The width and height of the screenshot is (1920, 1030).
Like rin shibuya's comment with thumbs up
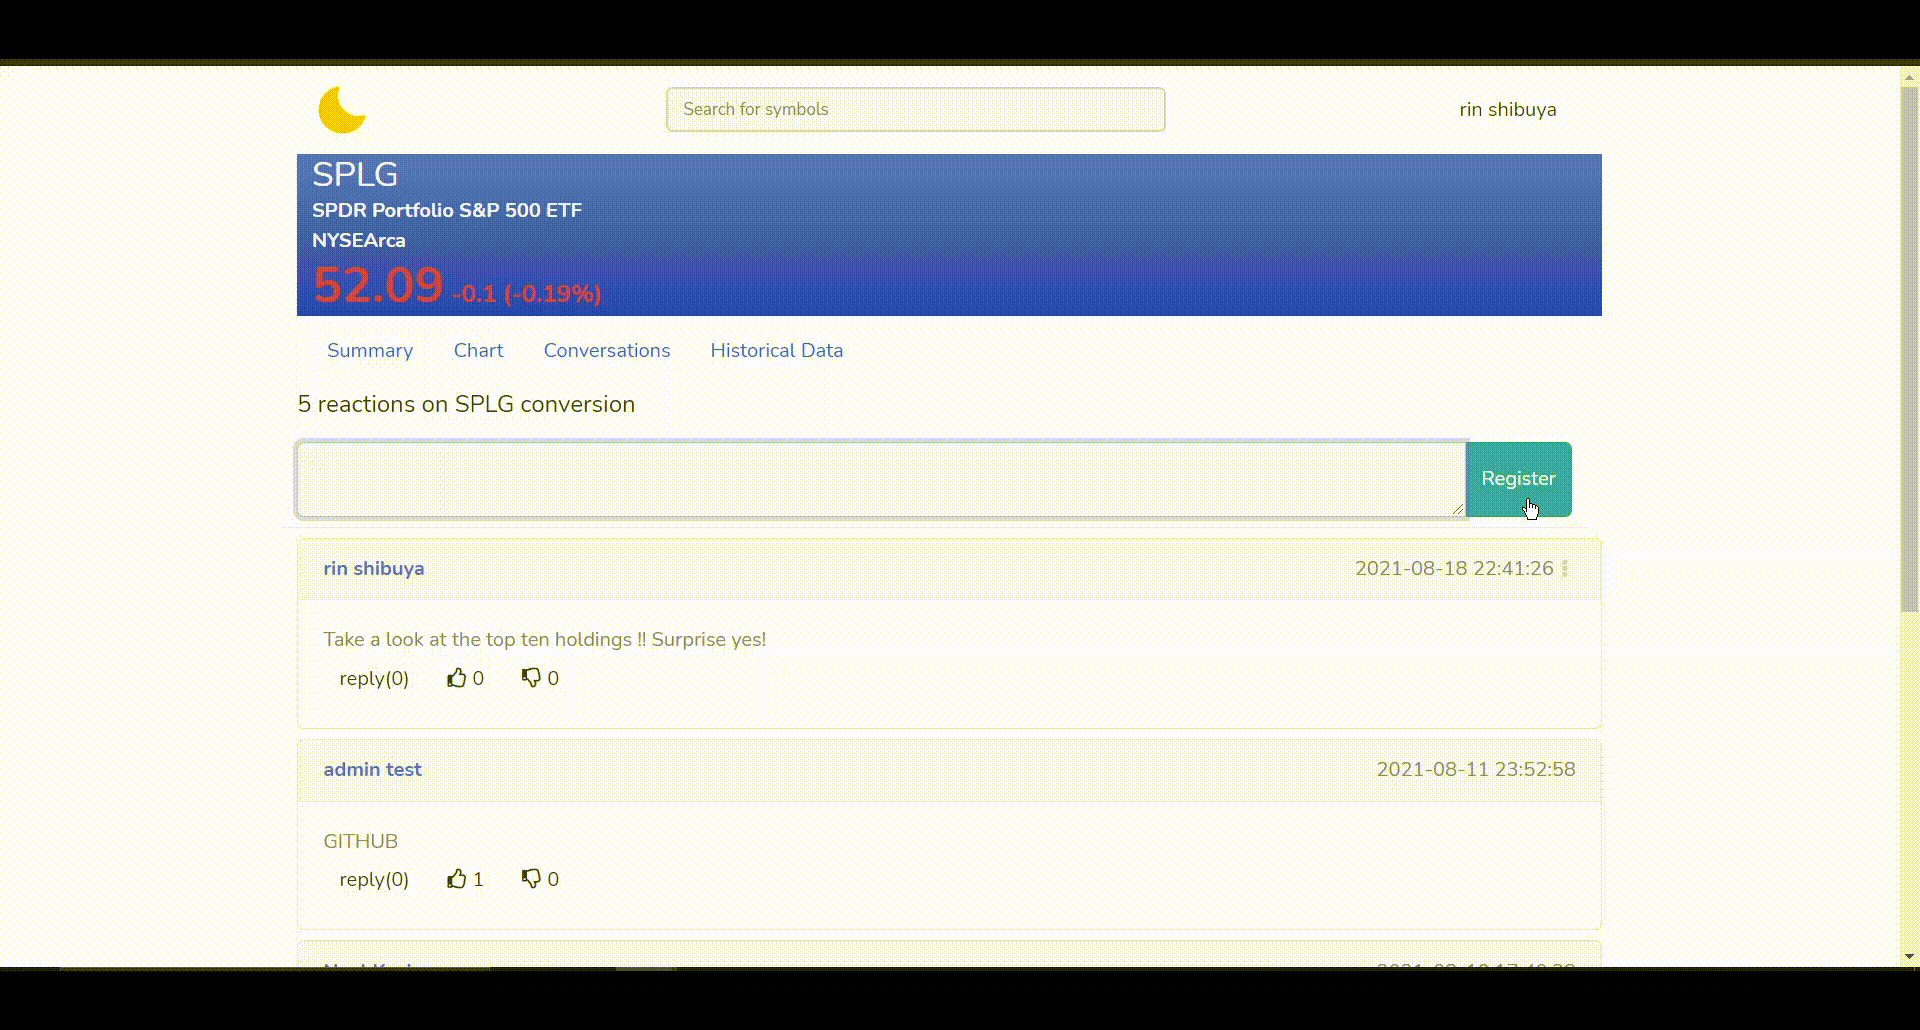tap(457, 678)
